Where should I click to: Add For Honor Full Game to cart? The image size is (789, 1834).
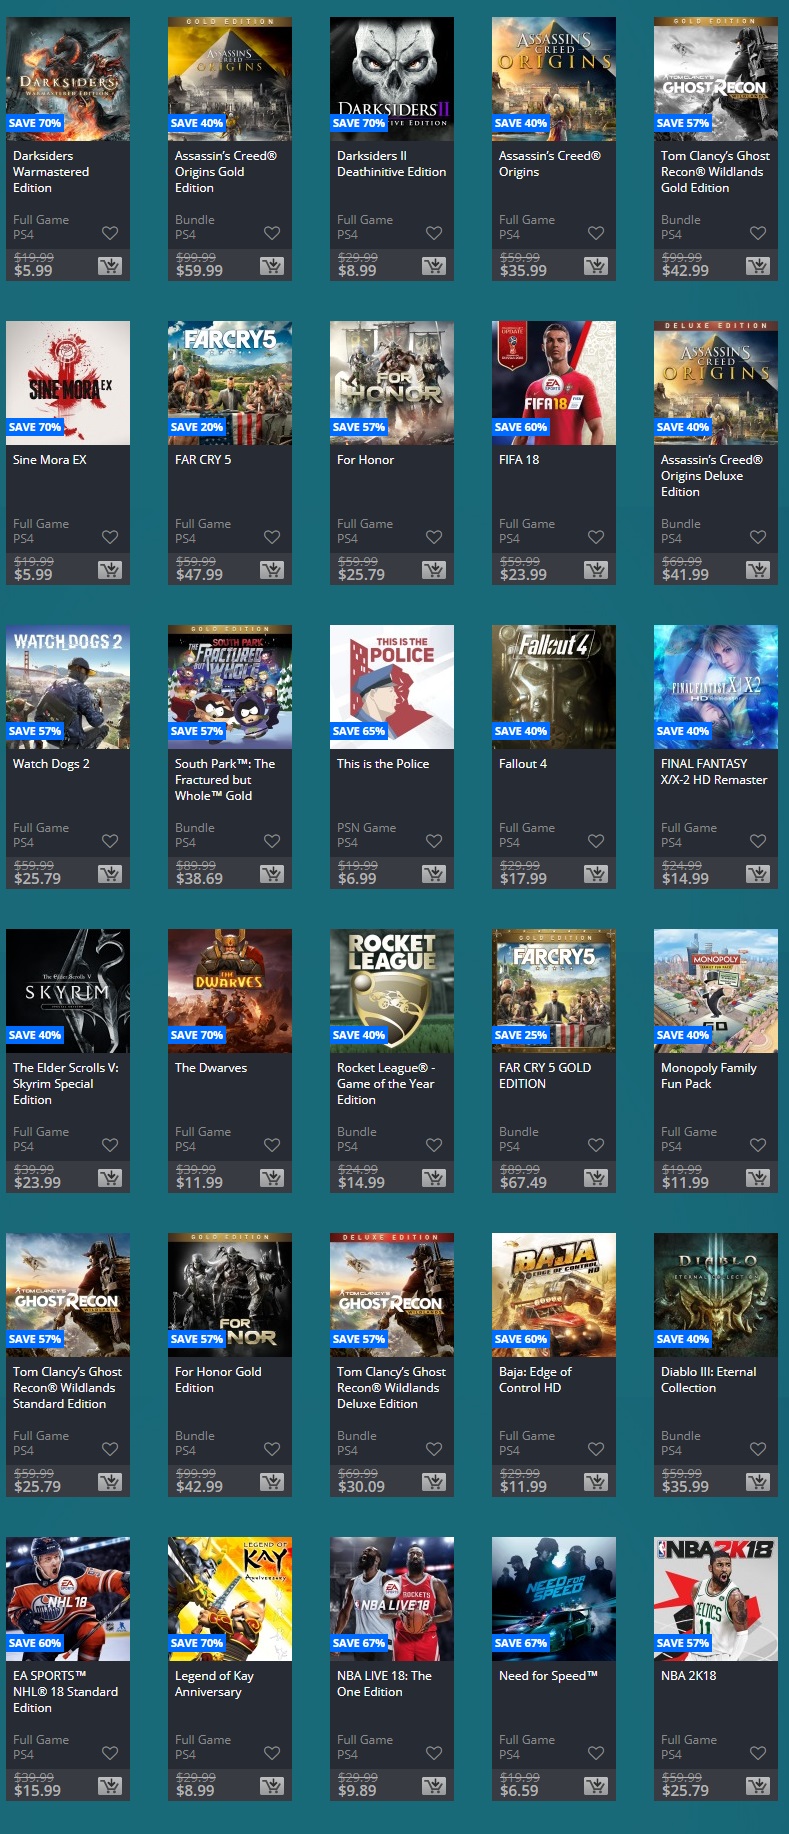coord(434,570)
